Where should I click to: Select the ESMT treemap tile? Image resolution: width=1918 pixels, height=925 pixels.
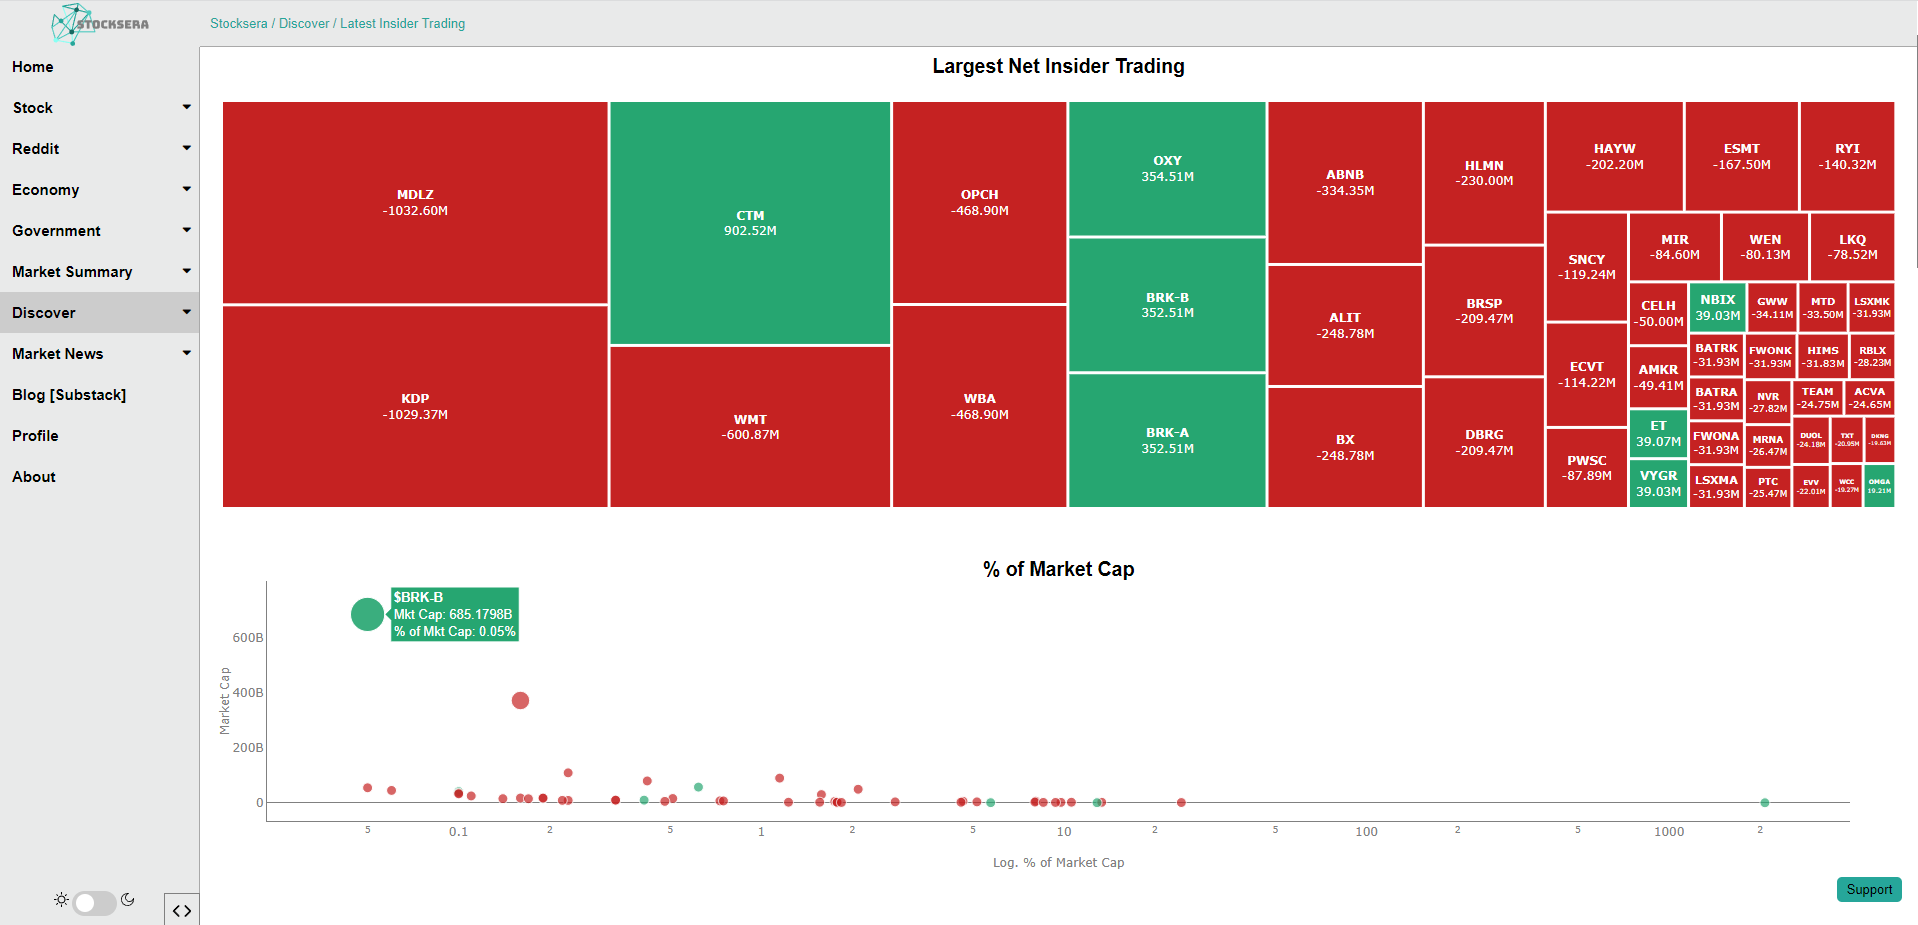coord(1741,156)
